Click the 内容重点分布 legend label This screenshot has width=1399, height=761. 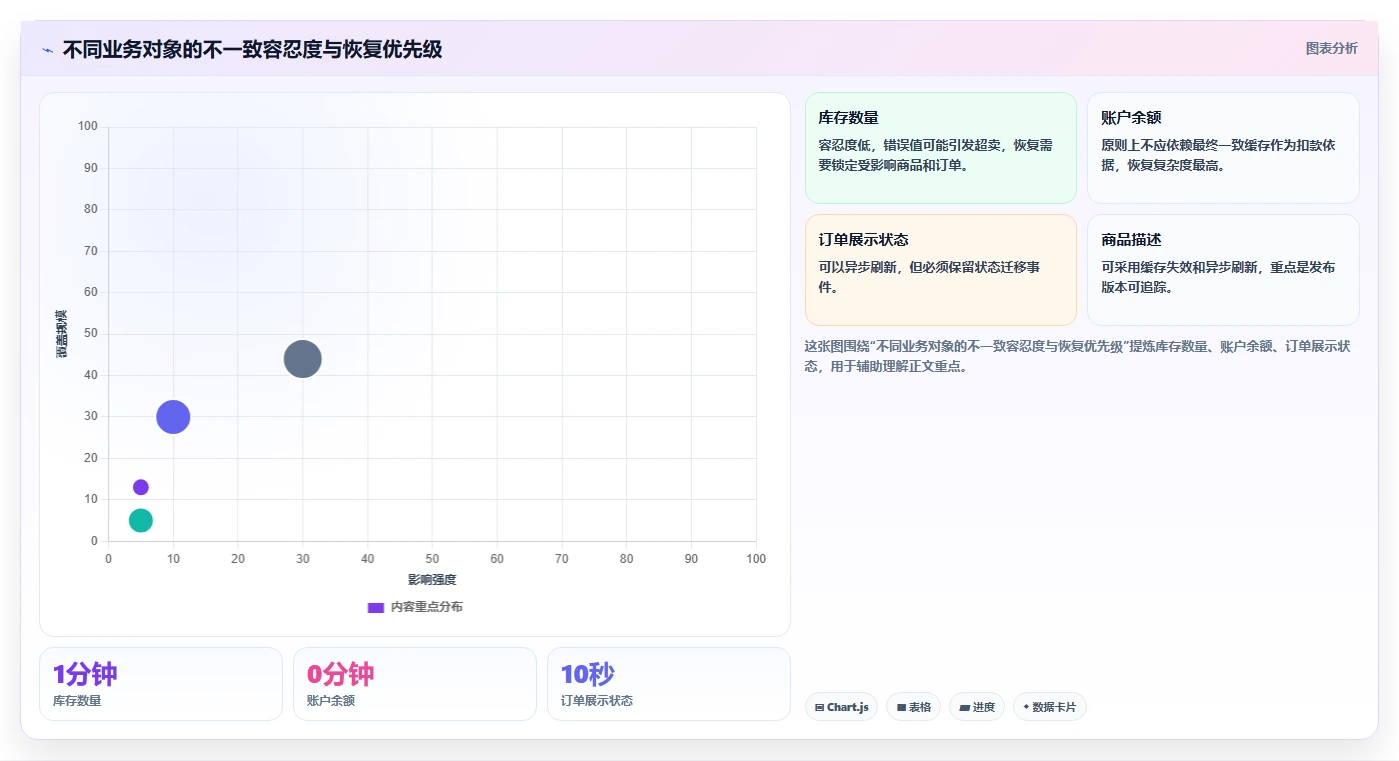pos(427,607)
